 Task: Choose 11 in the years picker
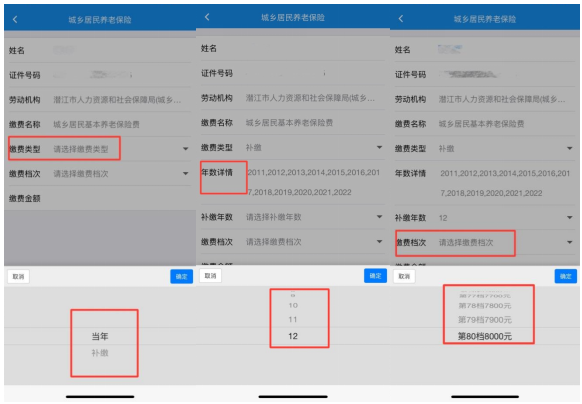pos(293,319)
